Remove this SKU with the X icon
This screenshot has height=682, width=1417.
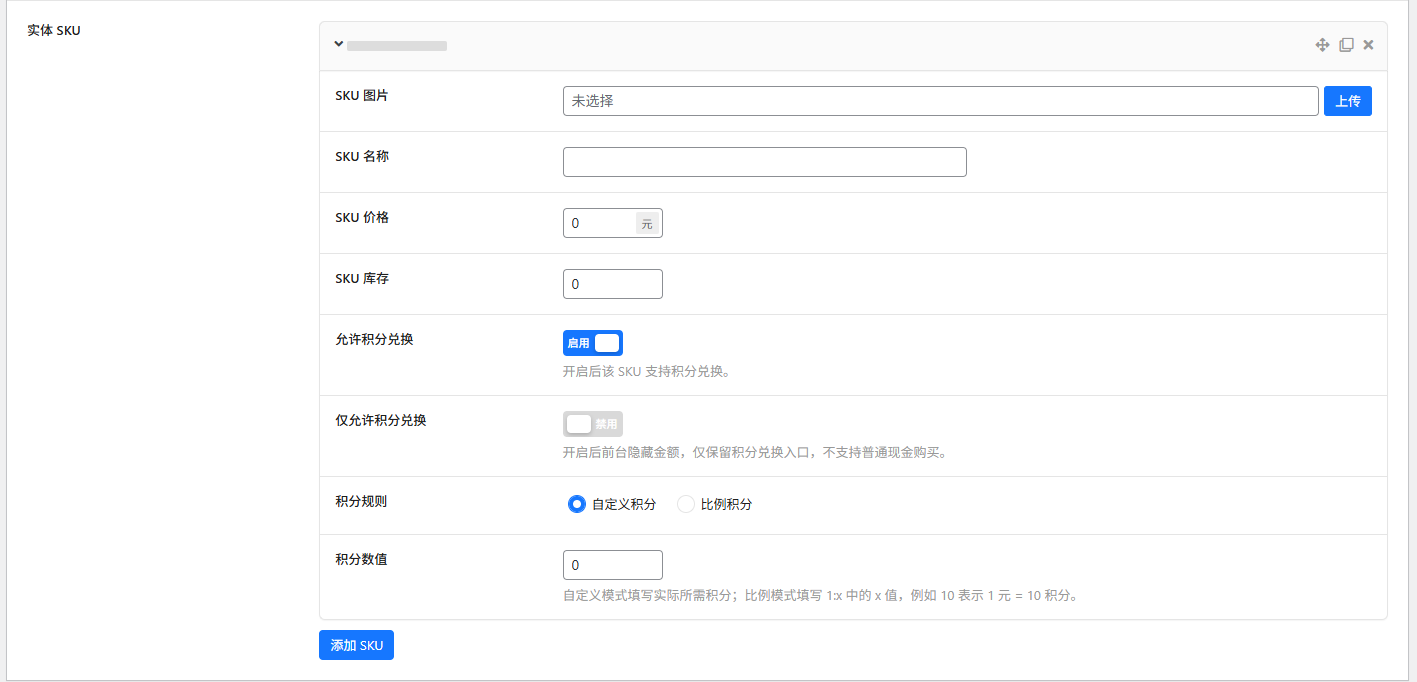click(x=1368, y=45)
